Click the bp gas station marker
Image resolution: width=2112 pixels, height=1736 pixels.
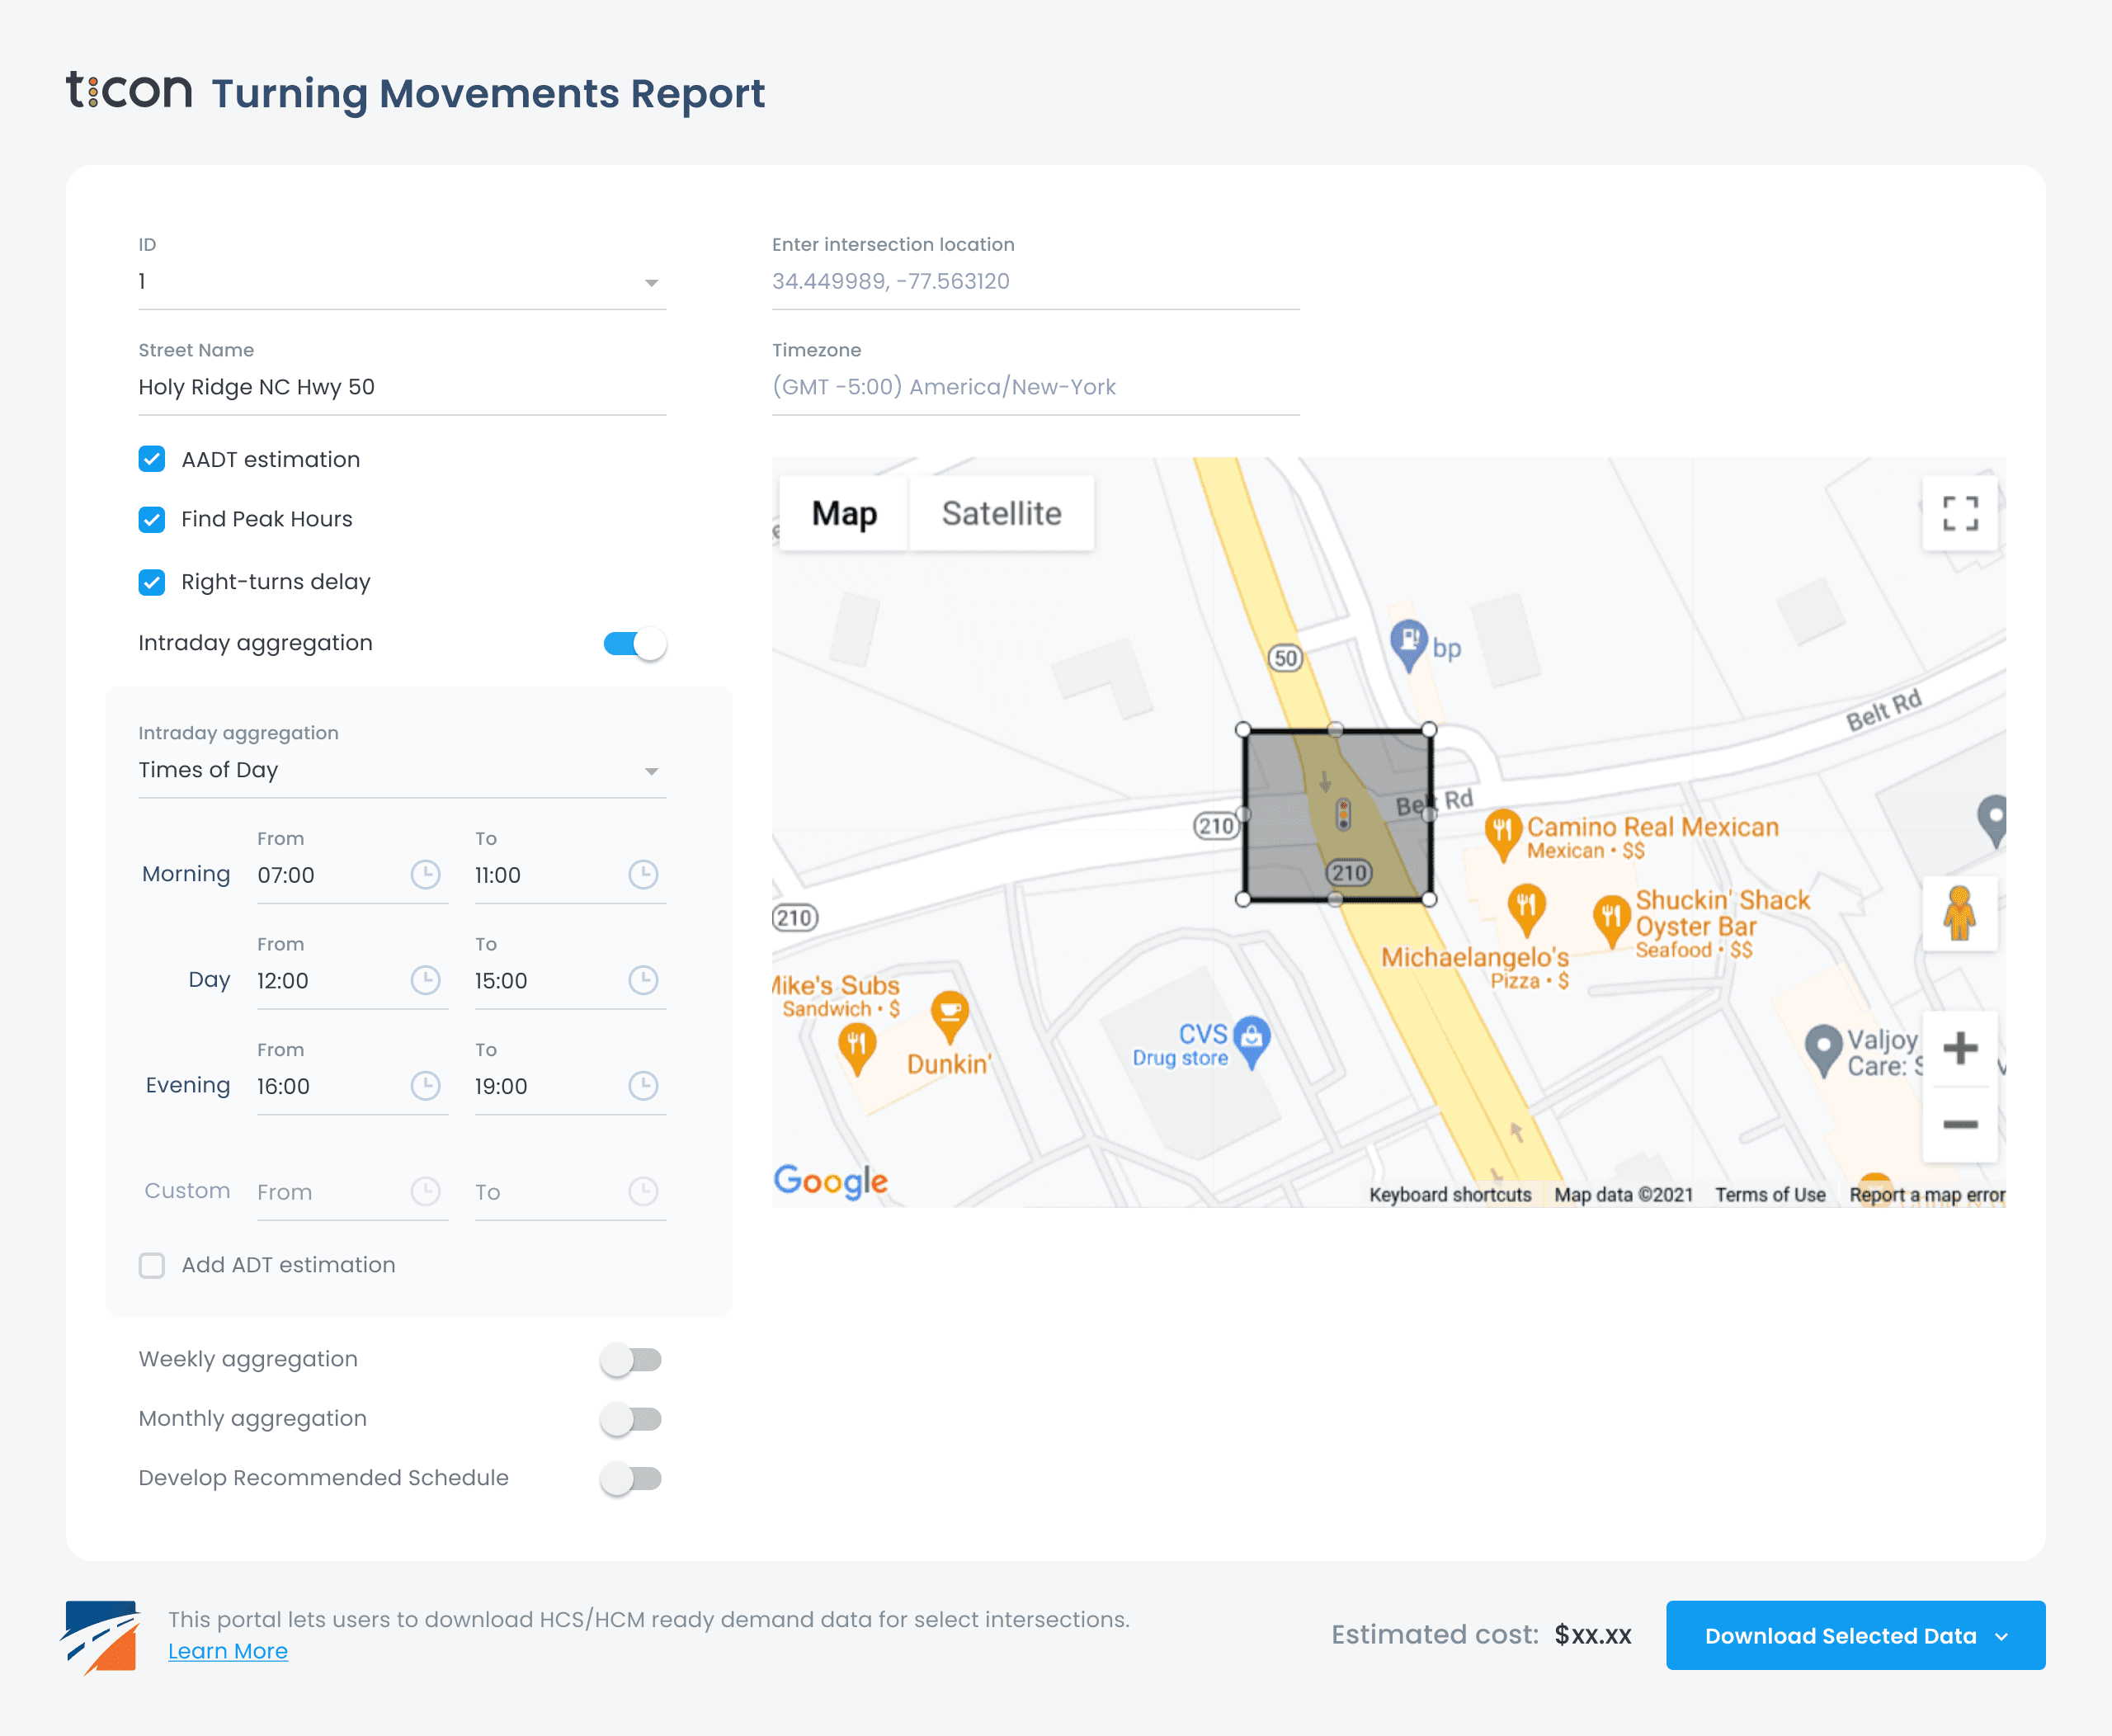click(x=1408, y=644)
